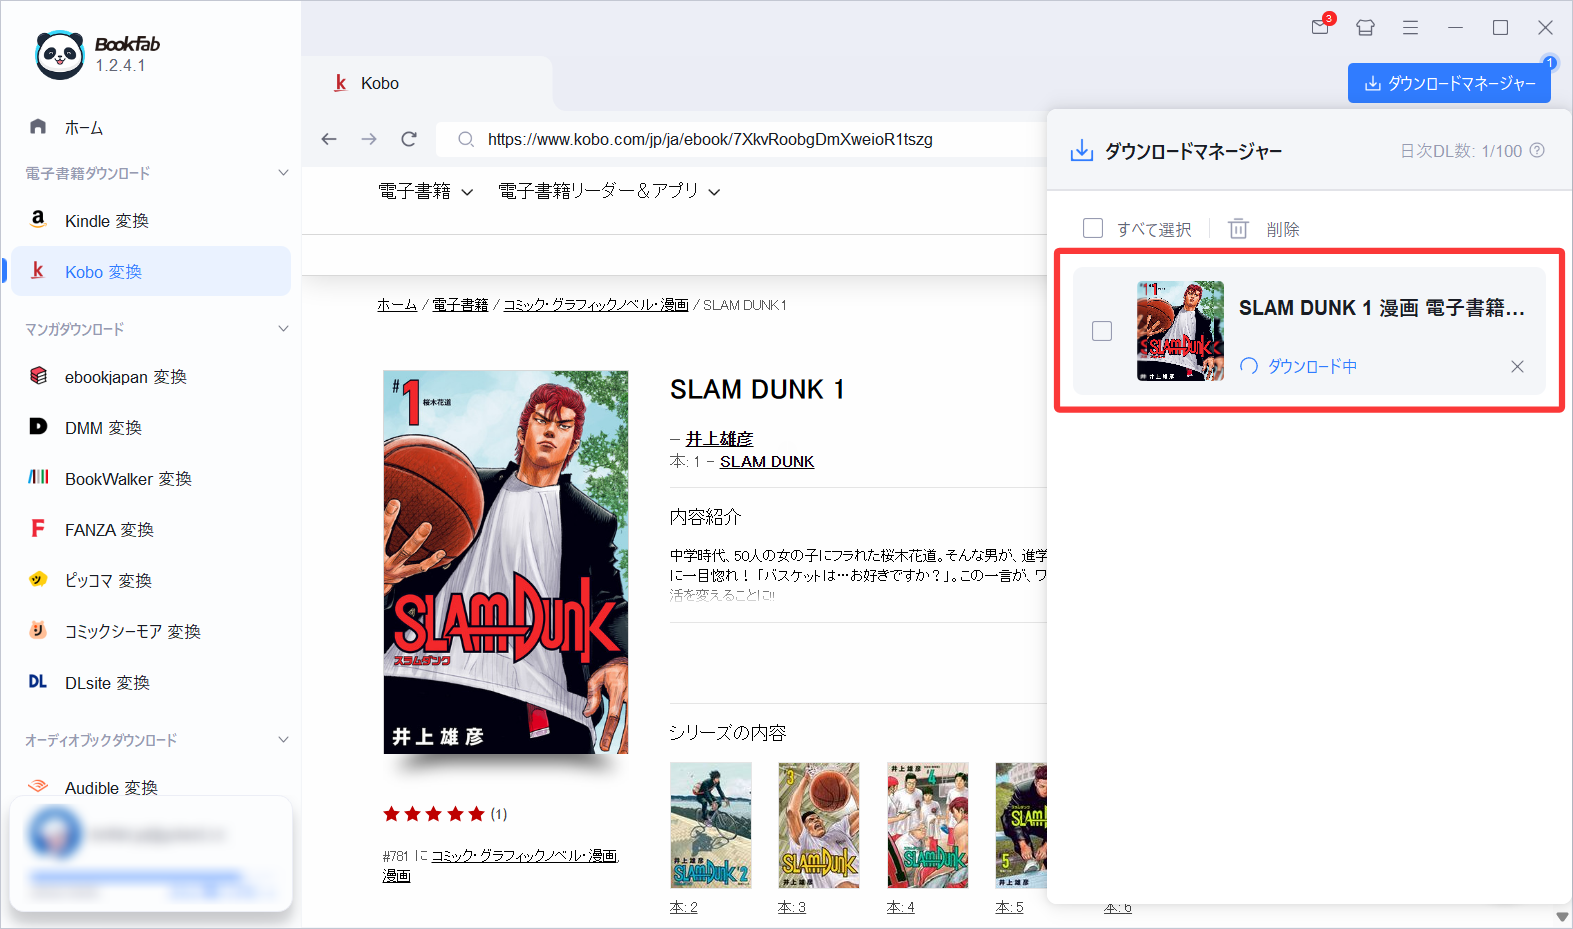Open series volume 本: 2 thumbnail
The image size is (1573, 929).
711,826
